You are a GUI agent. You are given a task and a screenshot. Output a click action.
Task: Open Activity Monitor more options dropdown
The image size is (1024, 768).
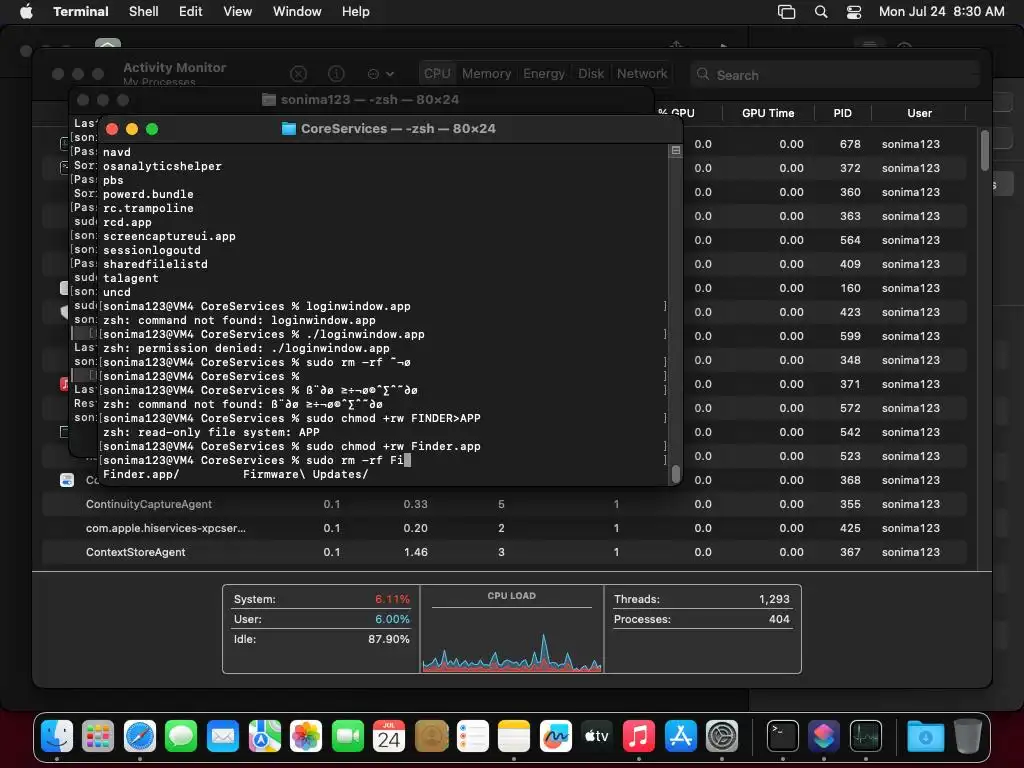(x=381, y=74)
